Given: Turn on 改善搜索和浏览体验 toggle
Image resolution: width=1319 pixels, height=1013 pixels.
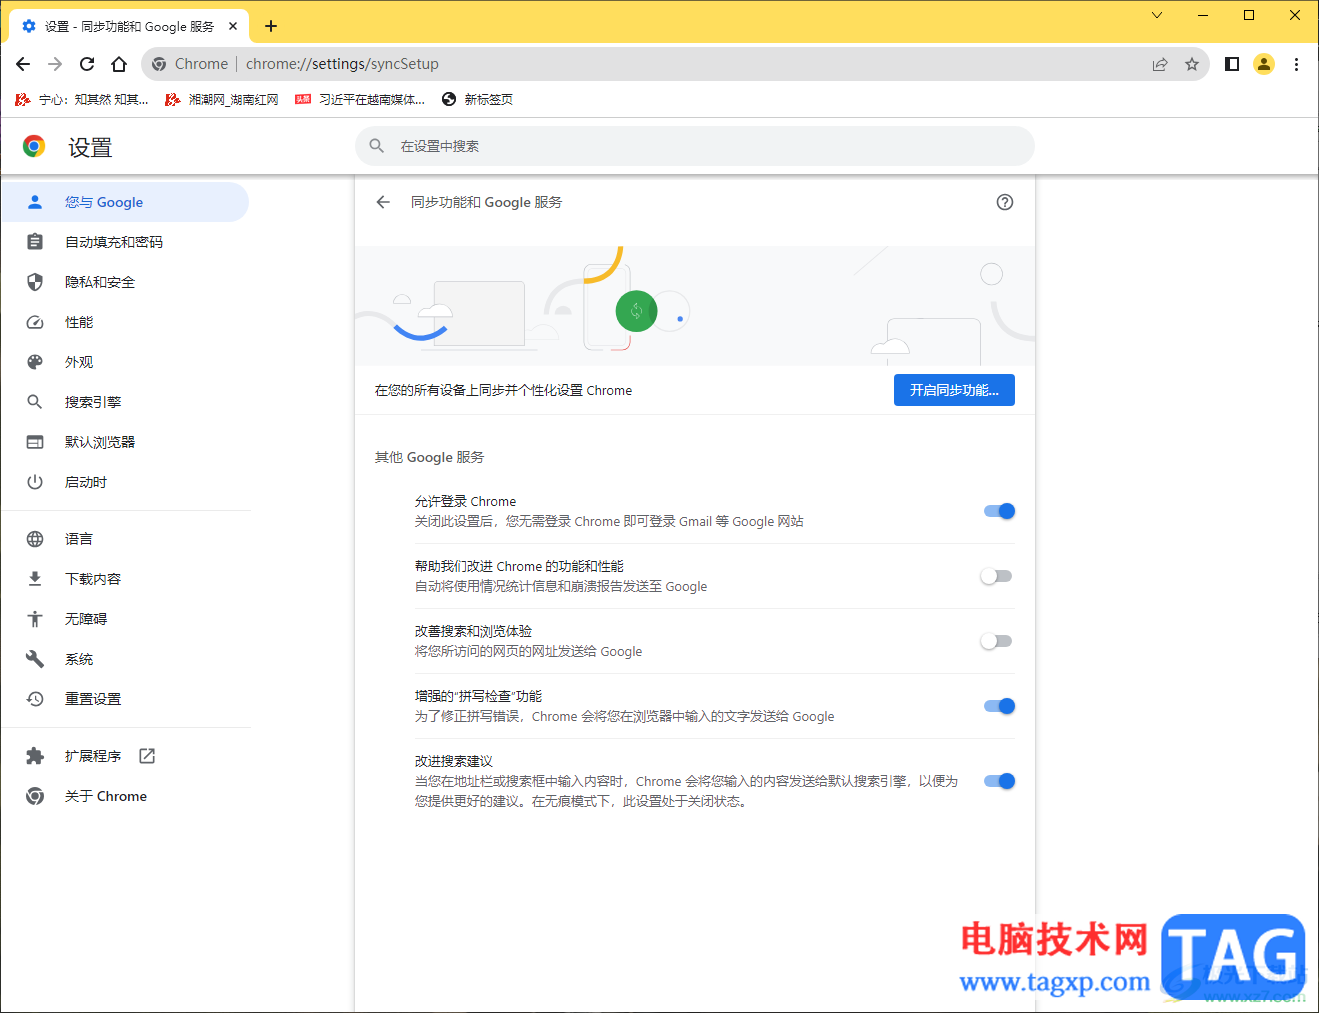Looking at the screenshot, I should tap(996, 641).
